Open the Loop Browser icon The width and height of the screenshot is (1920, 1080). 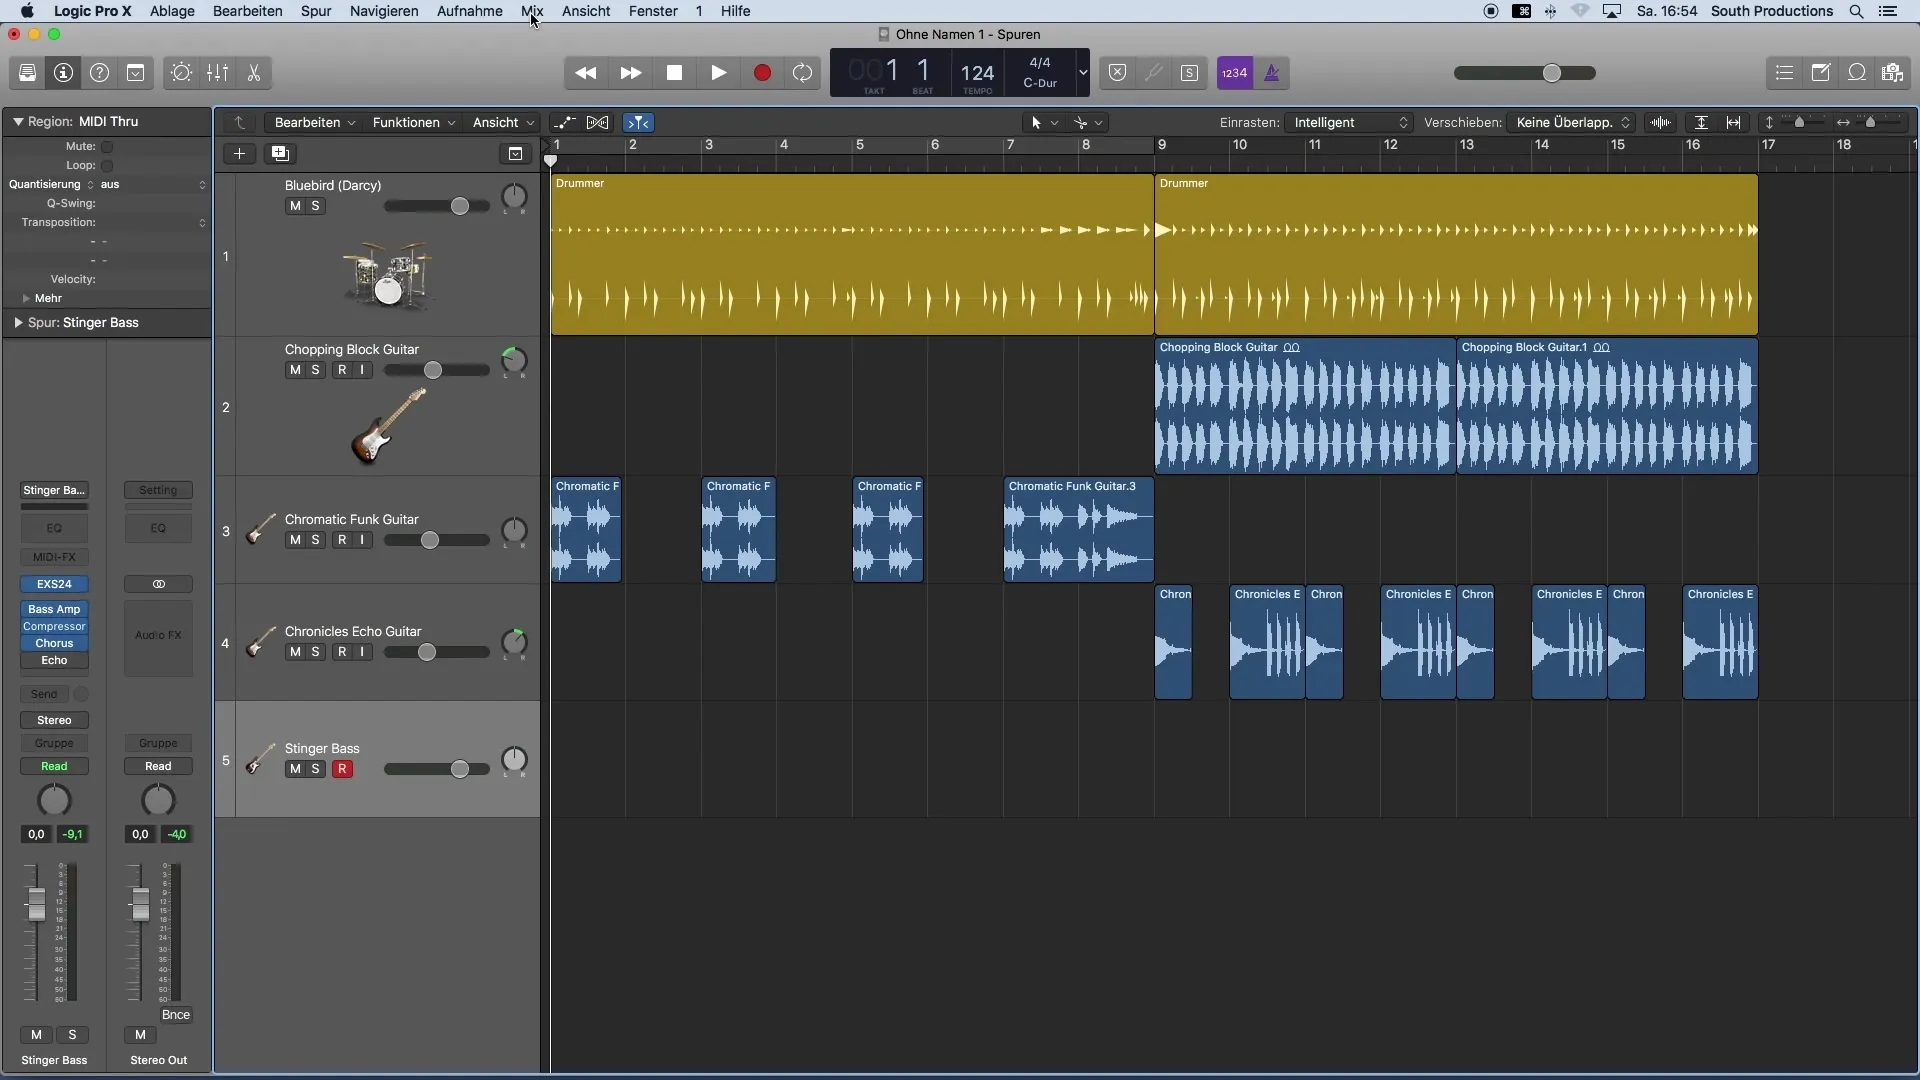(x=1856, y=73)
